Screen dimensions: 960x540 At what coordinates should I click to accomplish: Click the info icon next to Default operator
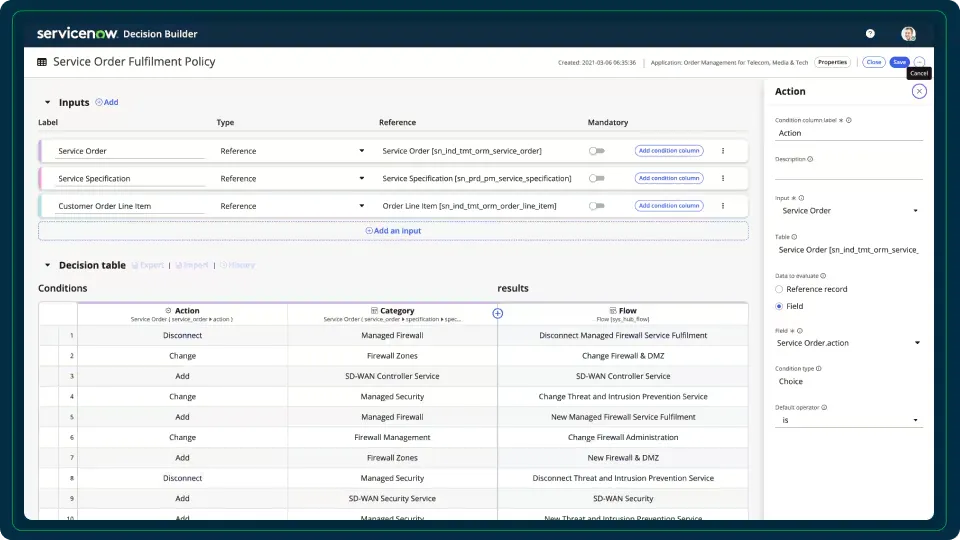(x=824, y=407)
